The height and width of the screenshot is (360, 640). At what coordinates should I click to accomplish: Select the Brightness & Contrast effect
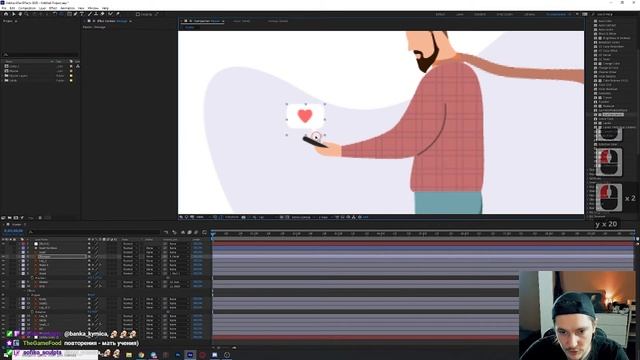tap(616, 38)
